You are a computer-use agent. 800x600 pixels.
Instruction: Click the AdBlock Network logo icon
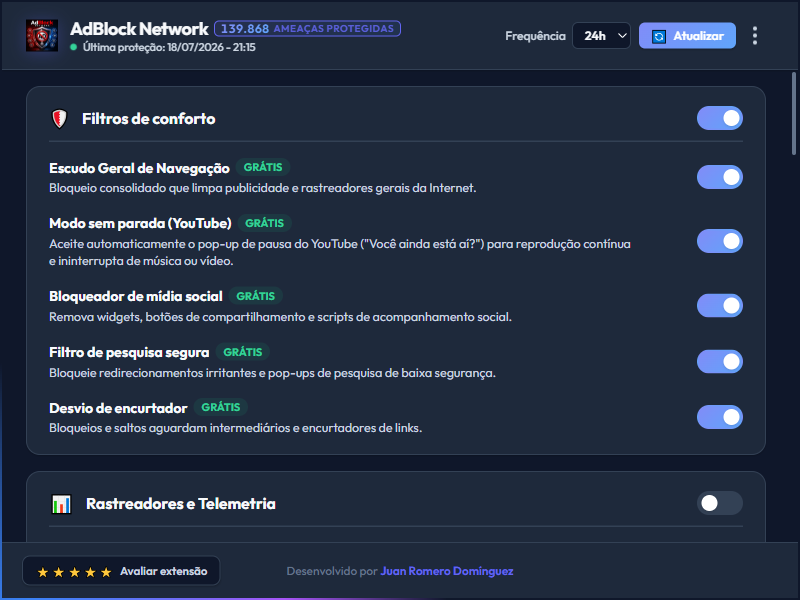42,35
